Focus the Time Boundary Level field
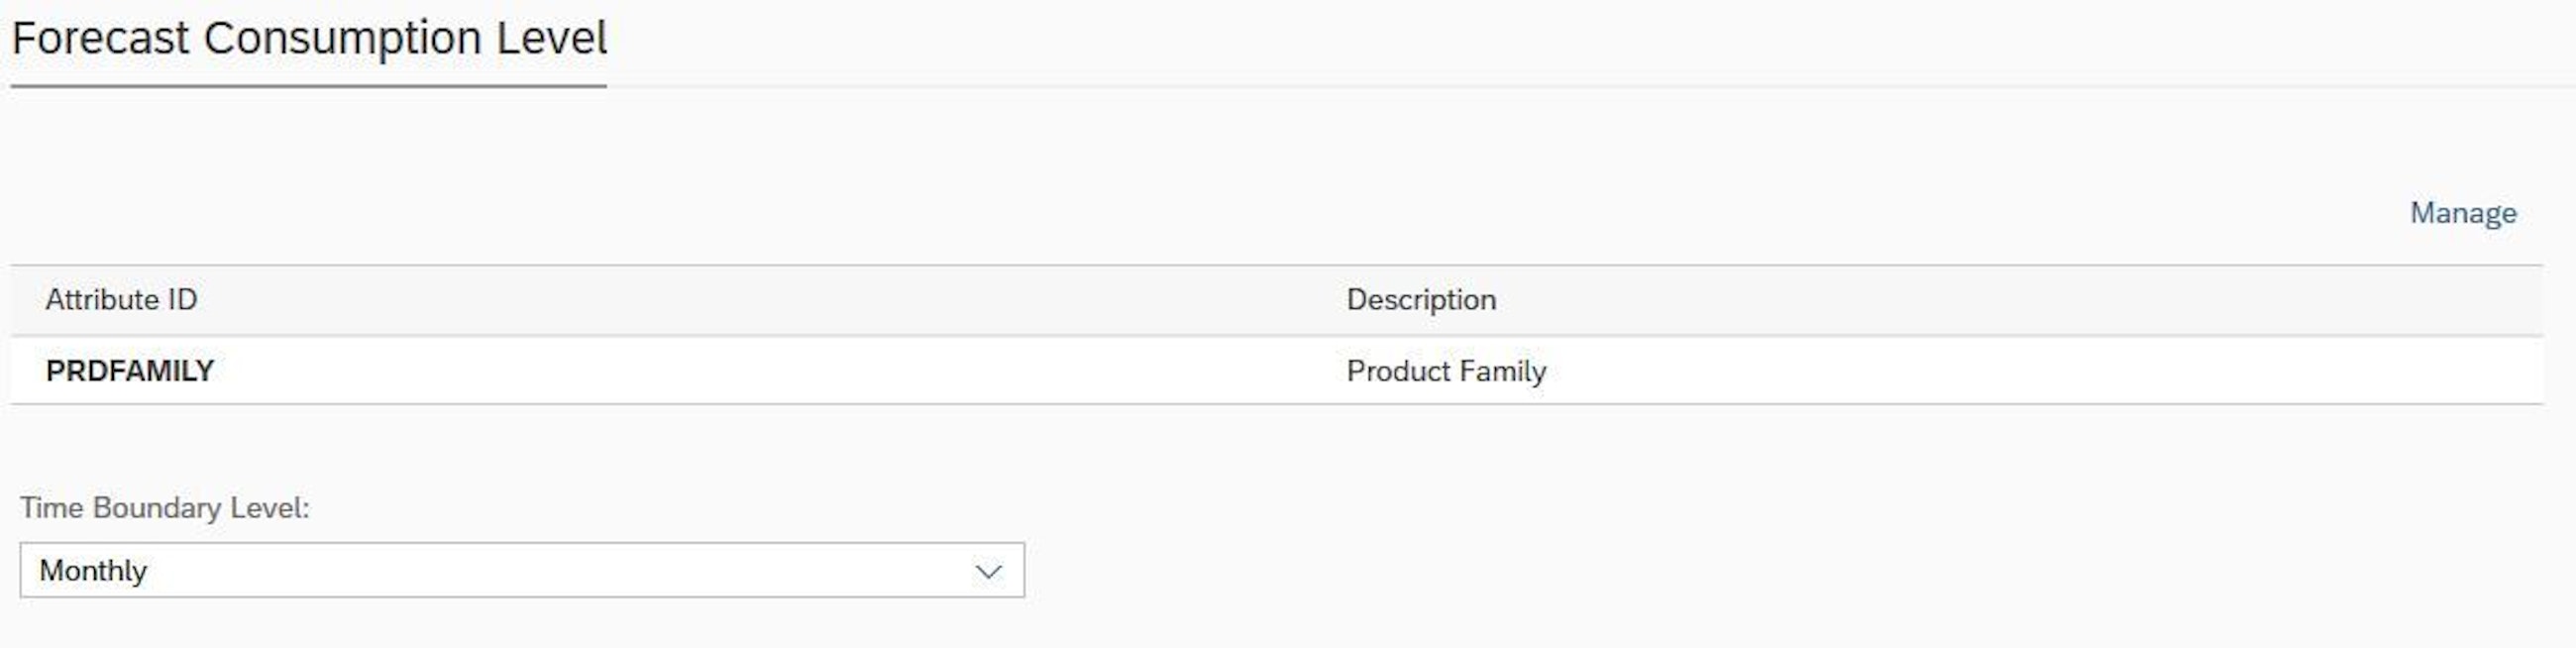This screenshot has height=648, width=2576. (x=500, y=570)
